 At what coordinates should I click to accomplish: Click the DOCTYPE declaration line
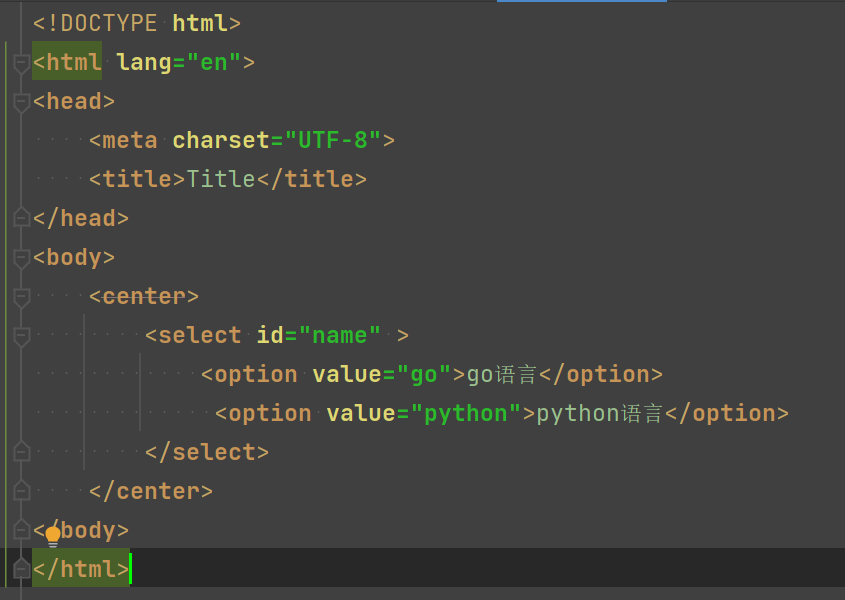(x=137, y=23)
